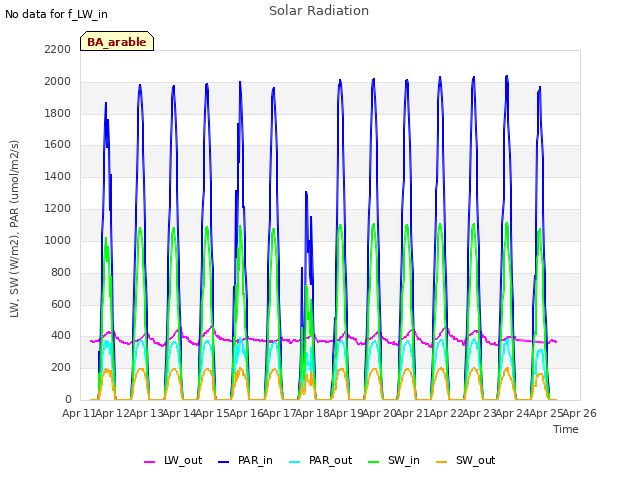Click the cyan PAR_out legend marker
Viewport: 640px width, 480px height.
(294, 462)
